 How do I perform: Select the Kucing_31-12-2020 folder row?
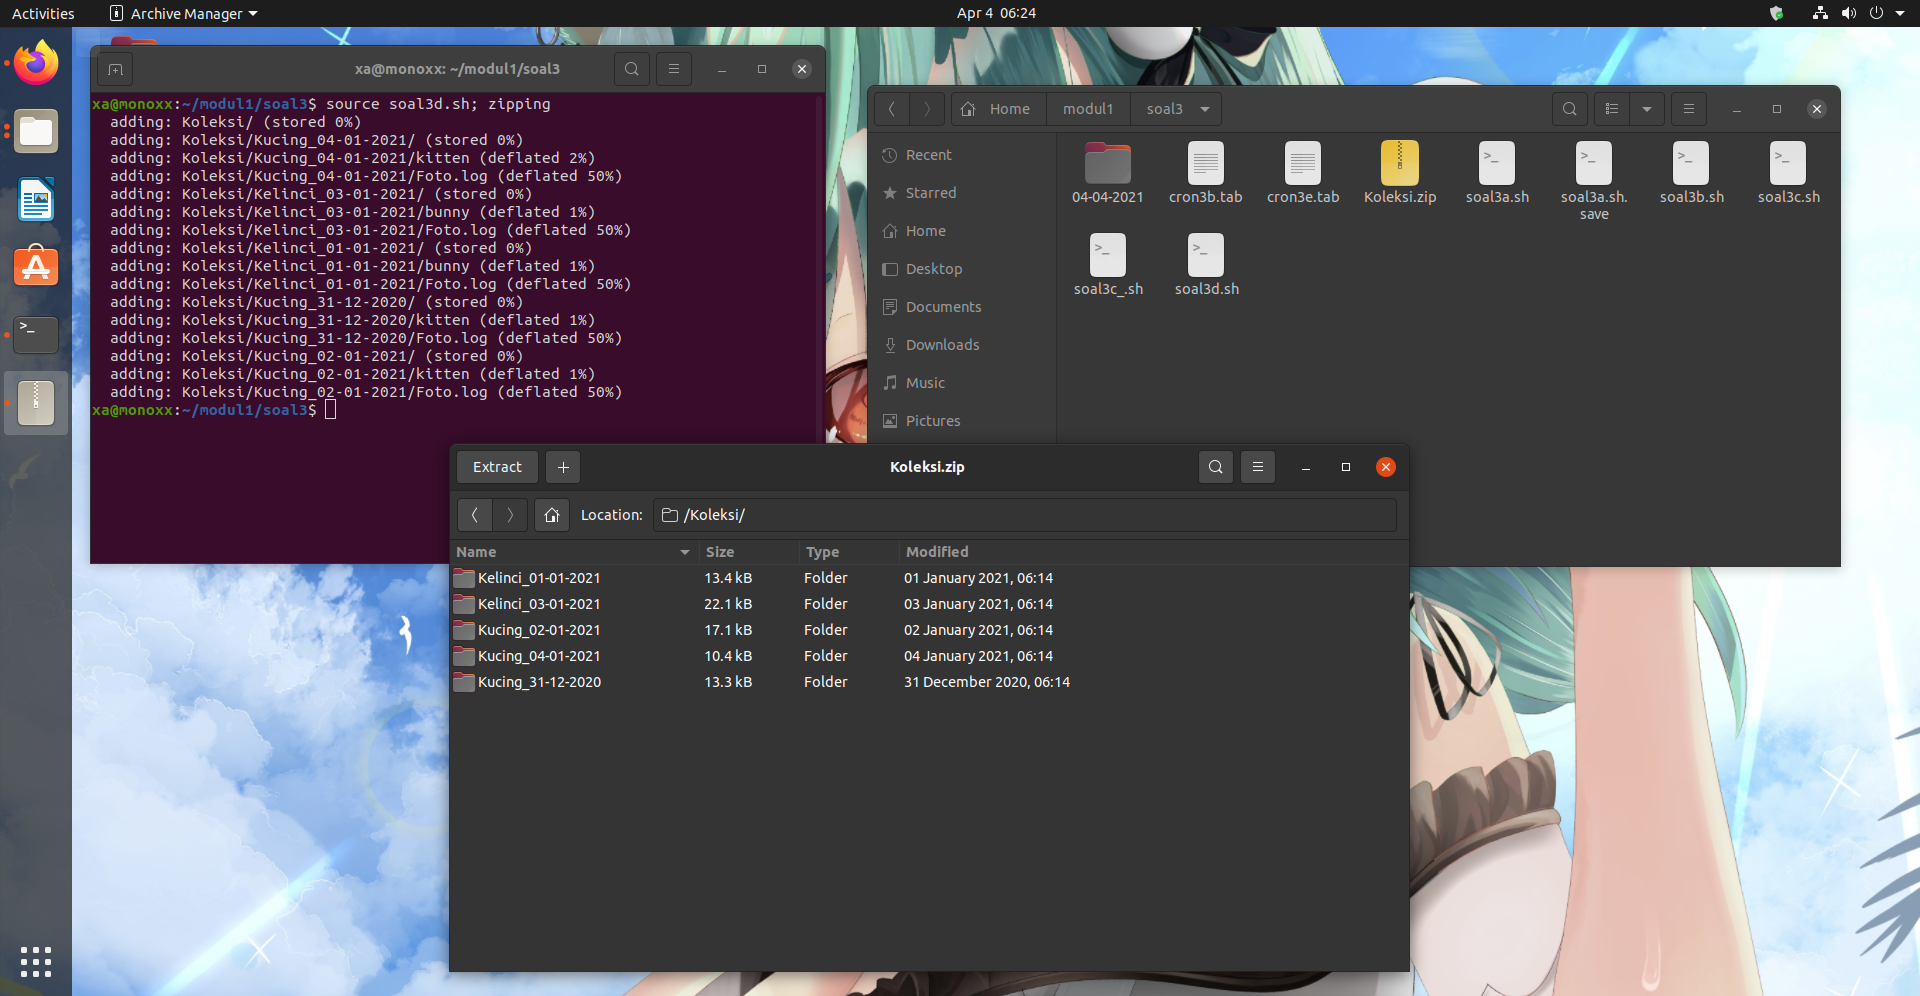click(929, 682)
